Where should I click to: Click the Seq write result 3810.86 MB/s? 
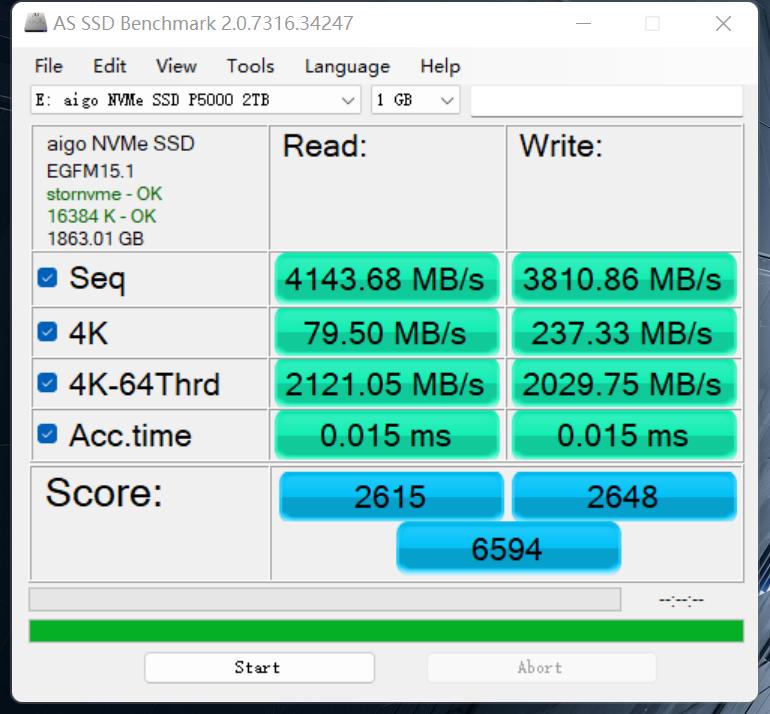(624, 278)
